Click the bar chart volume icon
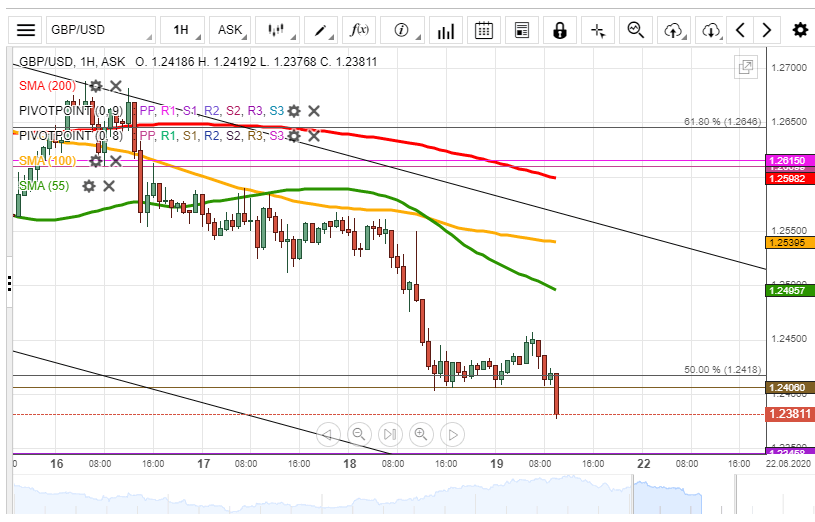The width and height of the screenshot is (815, 522). (446, 30)
